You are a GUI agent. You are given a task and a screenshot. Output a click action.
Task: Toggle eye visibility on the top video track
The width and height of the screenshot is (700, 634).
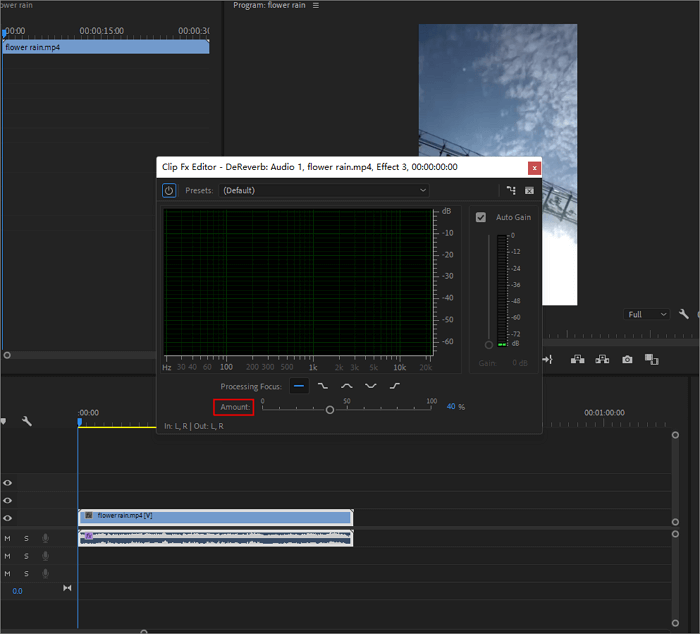click(8, 483)
